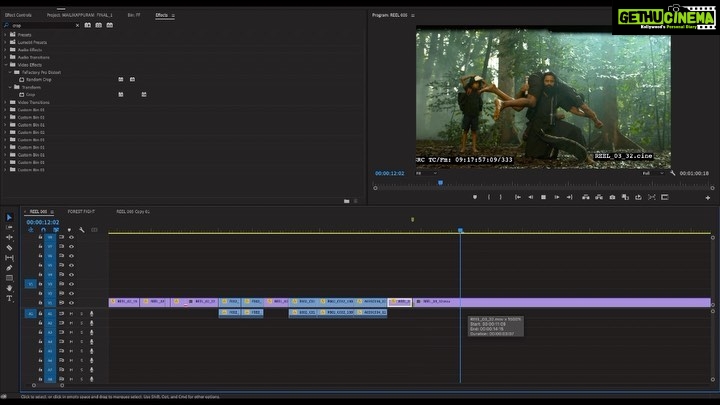This screenshot has height=405, width=720.
Task: Toggle sync lock for V1 track
Action: [62, 303]
